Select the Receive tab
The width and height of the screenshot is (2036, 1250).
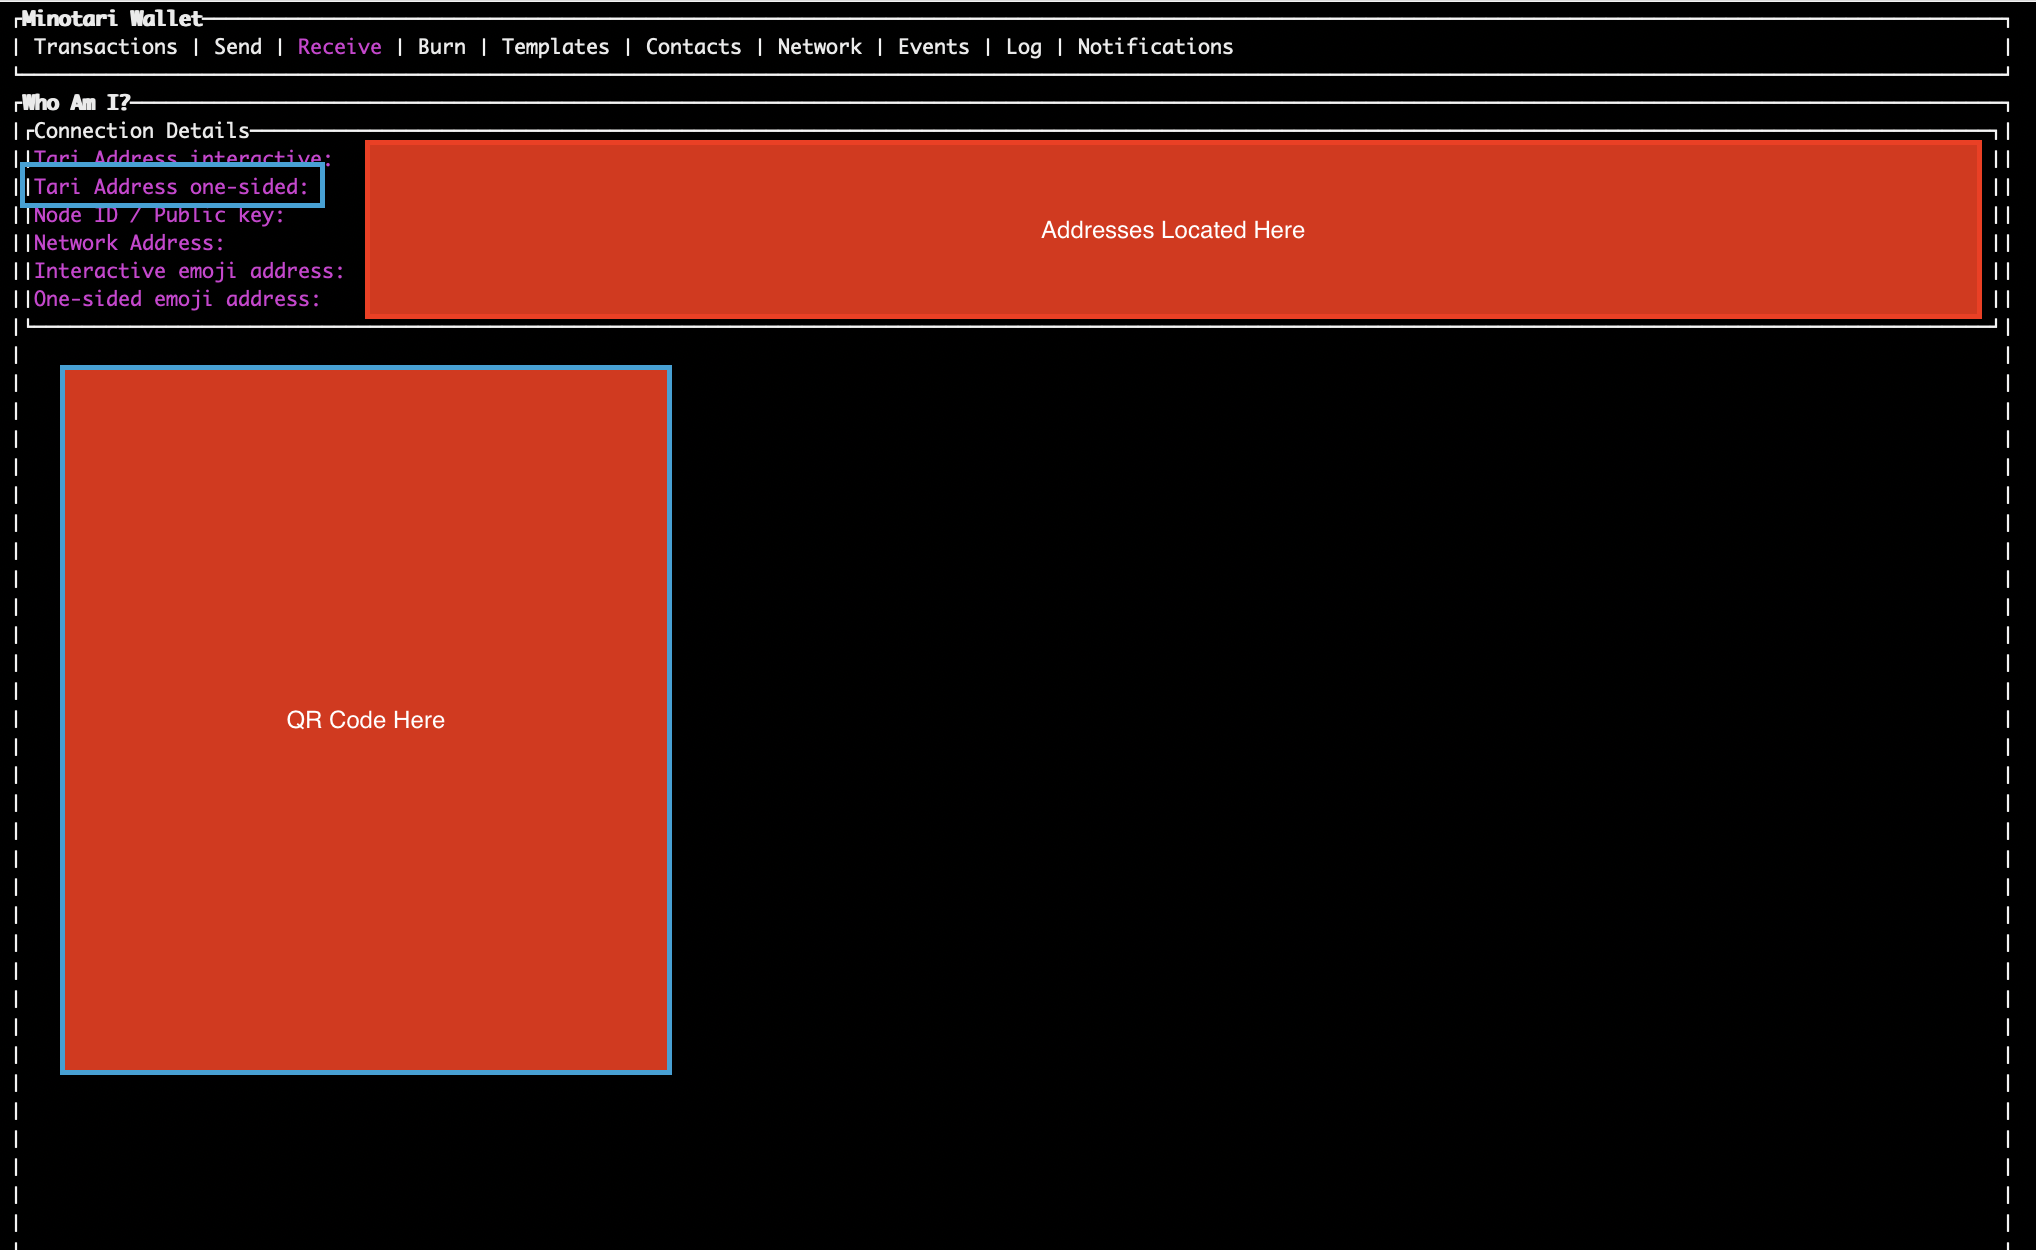click(x=339, y=47)
